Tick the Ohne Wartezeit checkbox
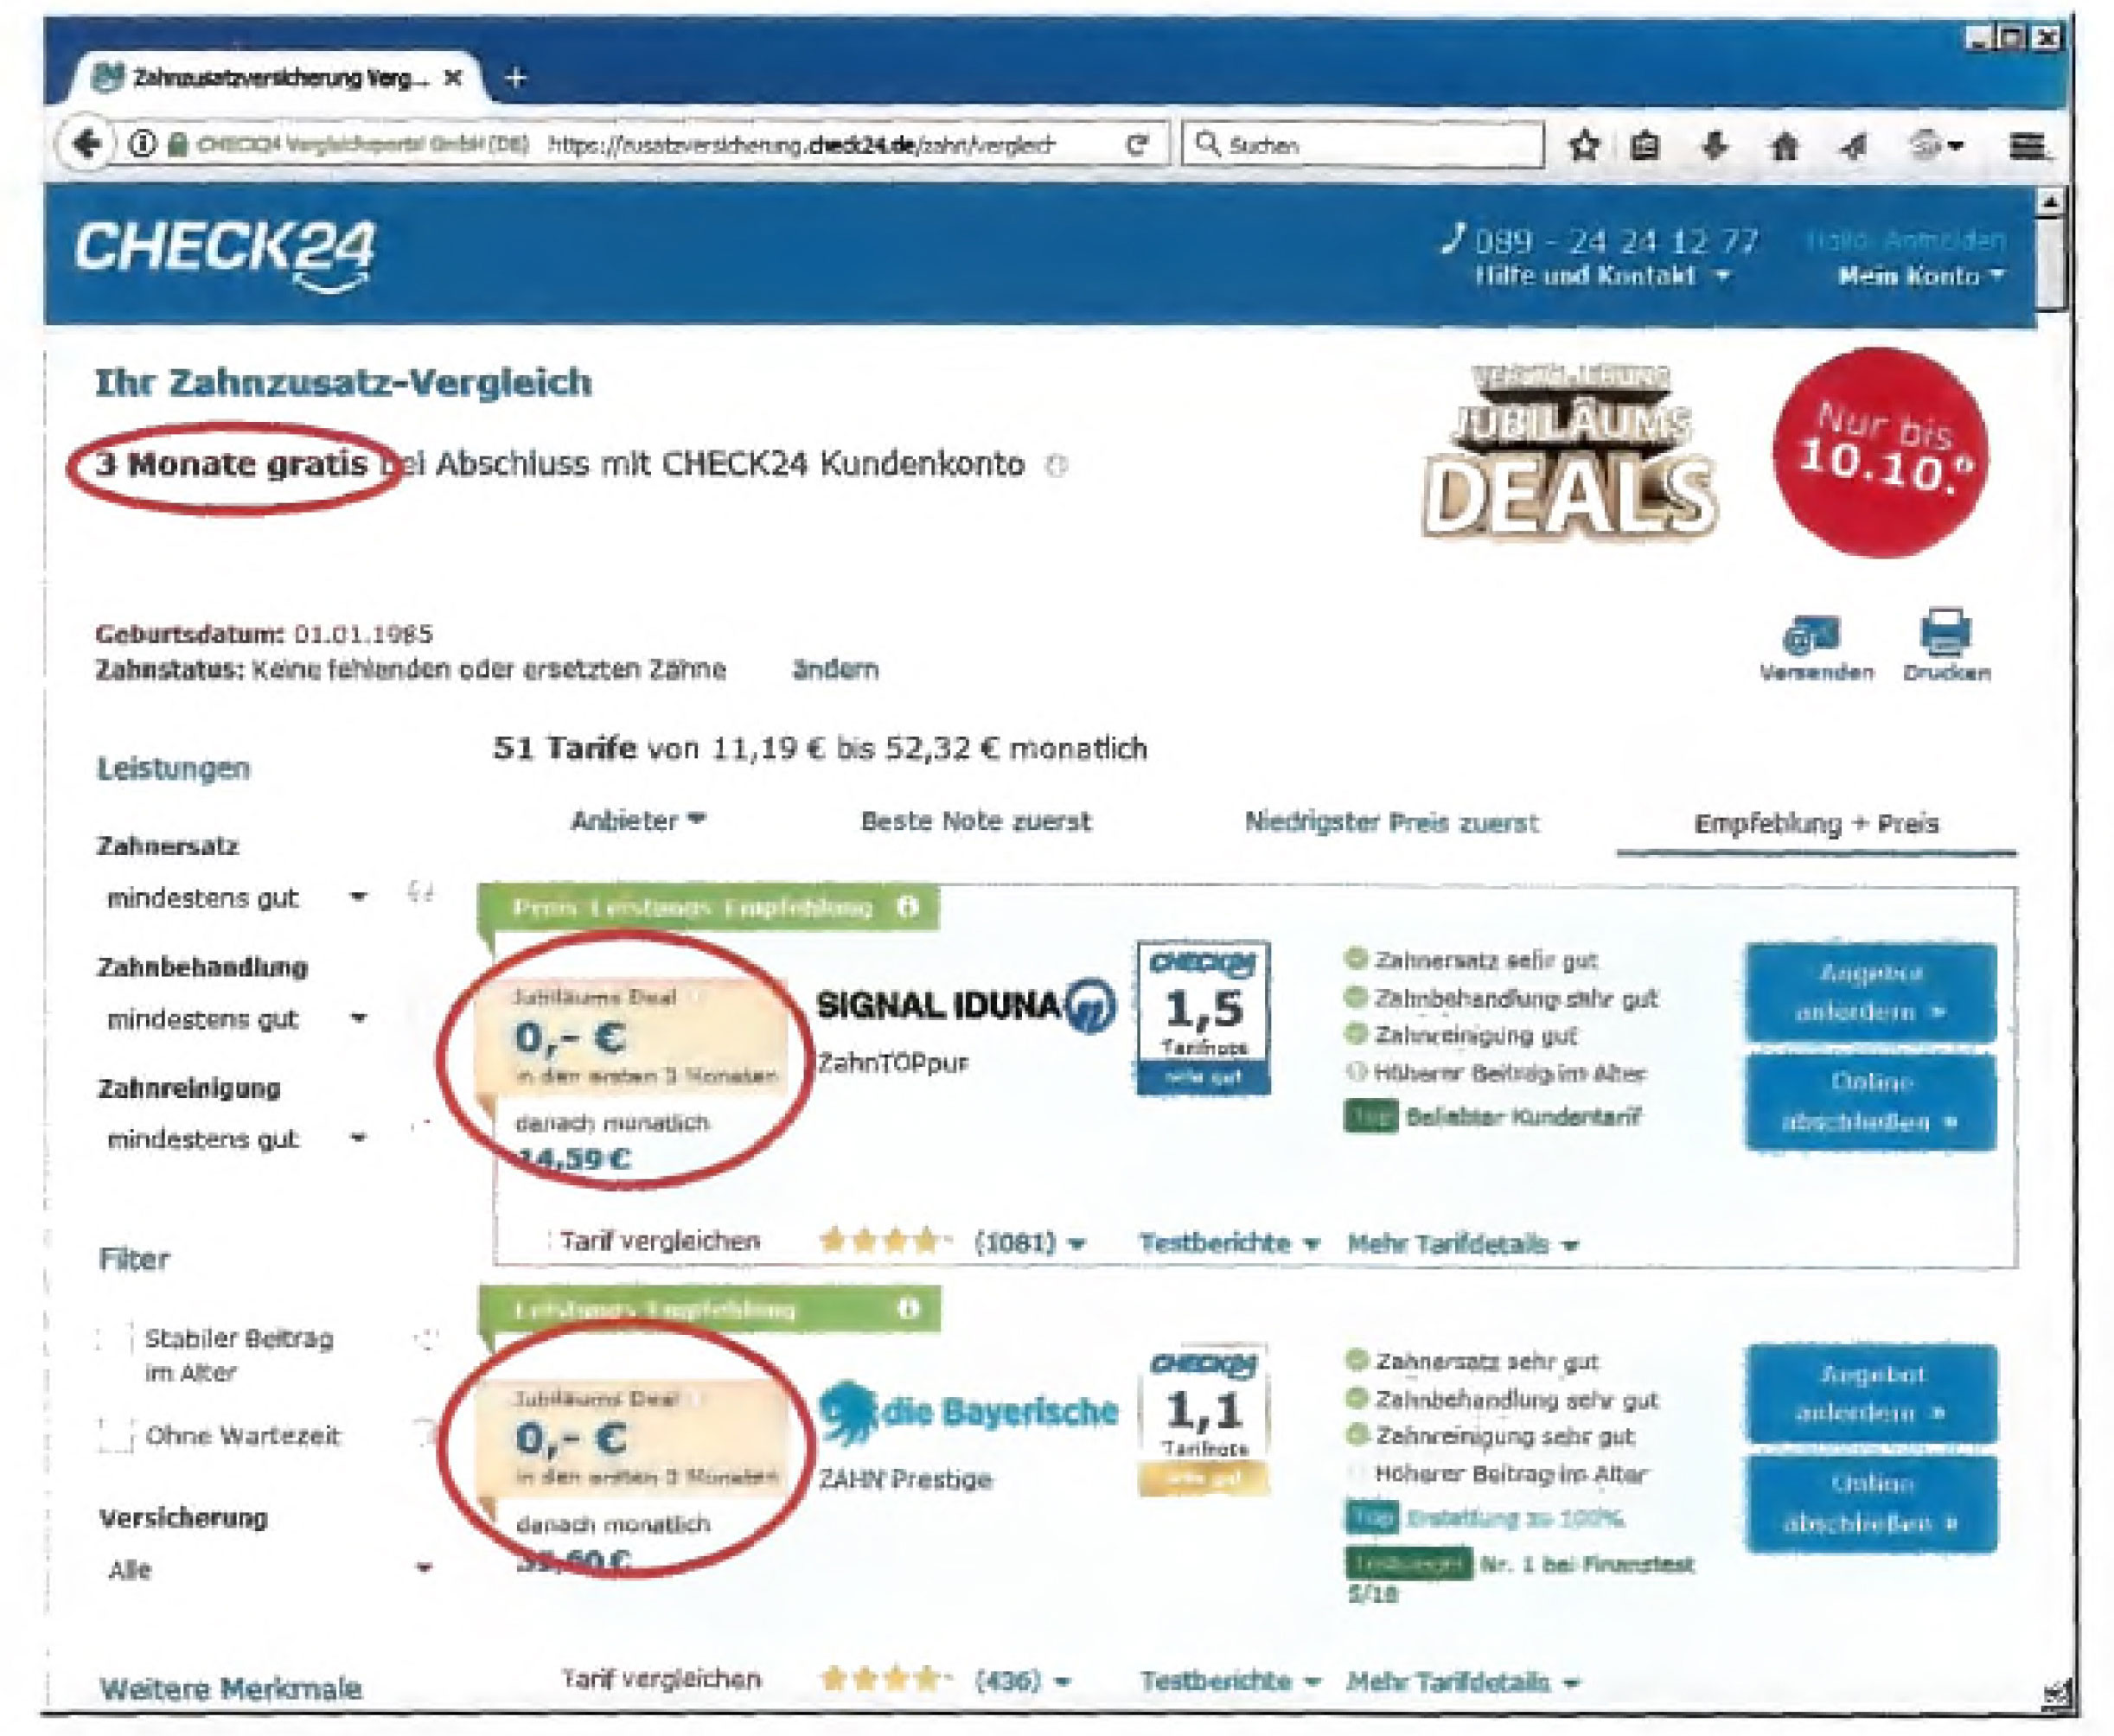2114x1736 pixels. point(116,1436)
